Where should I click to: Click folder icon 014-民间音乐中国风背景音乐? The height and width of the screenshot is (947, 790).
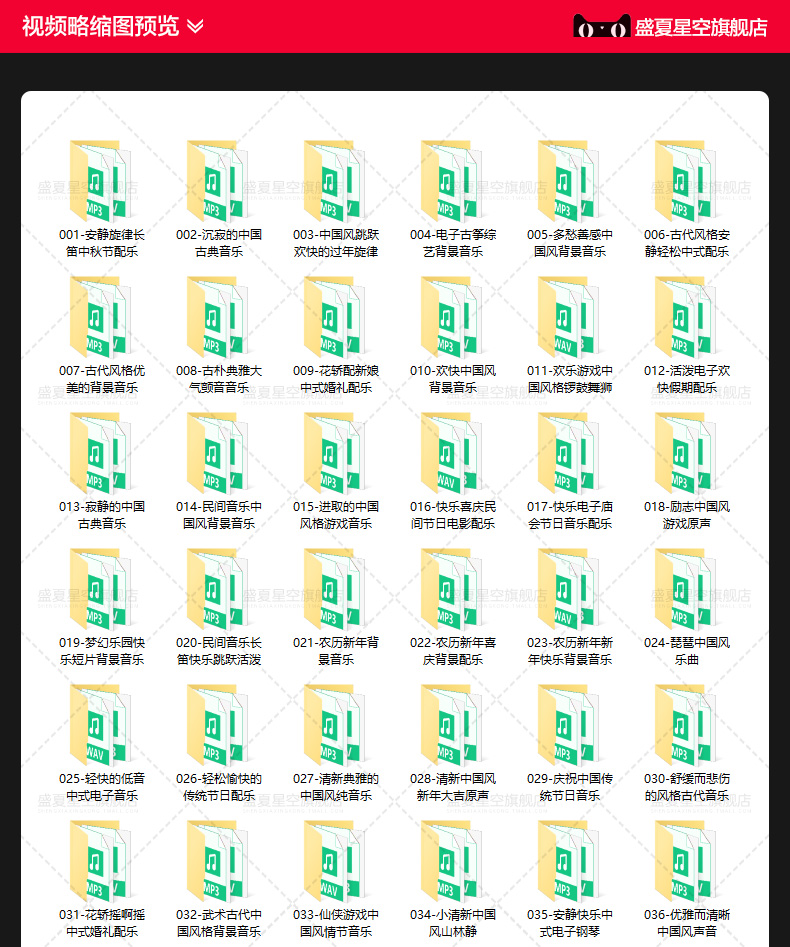coord(218,453)
